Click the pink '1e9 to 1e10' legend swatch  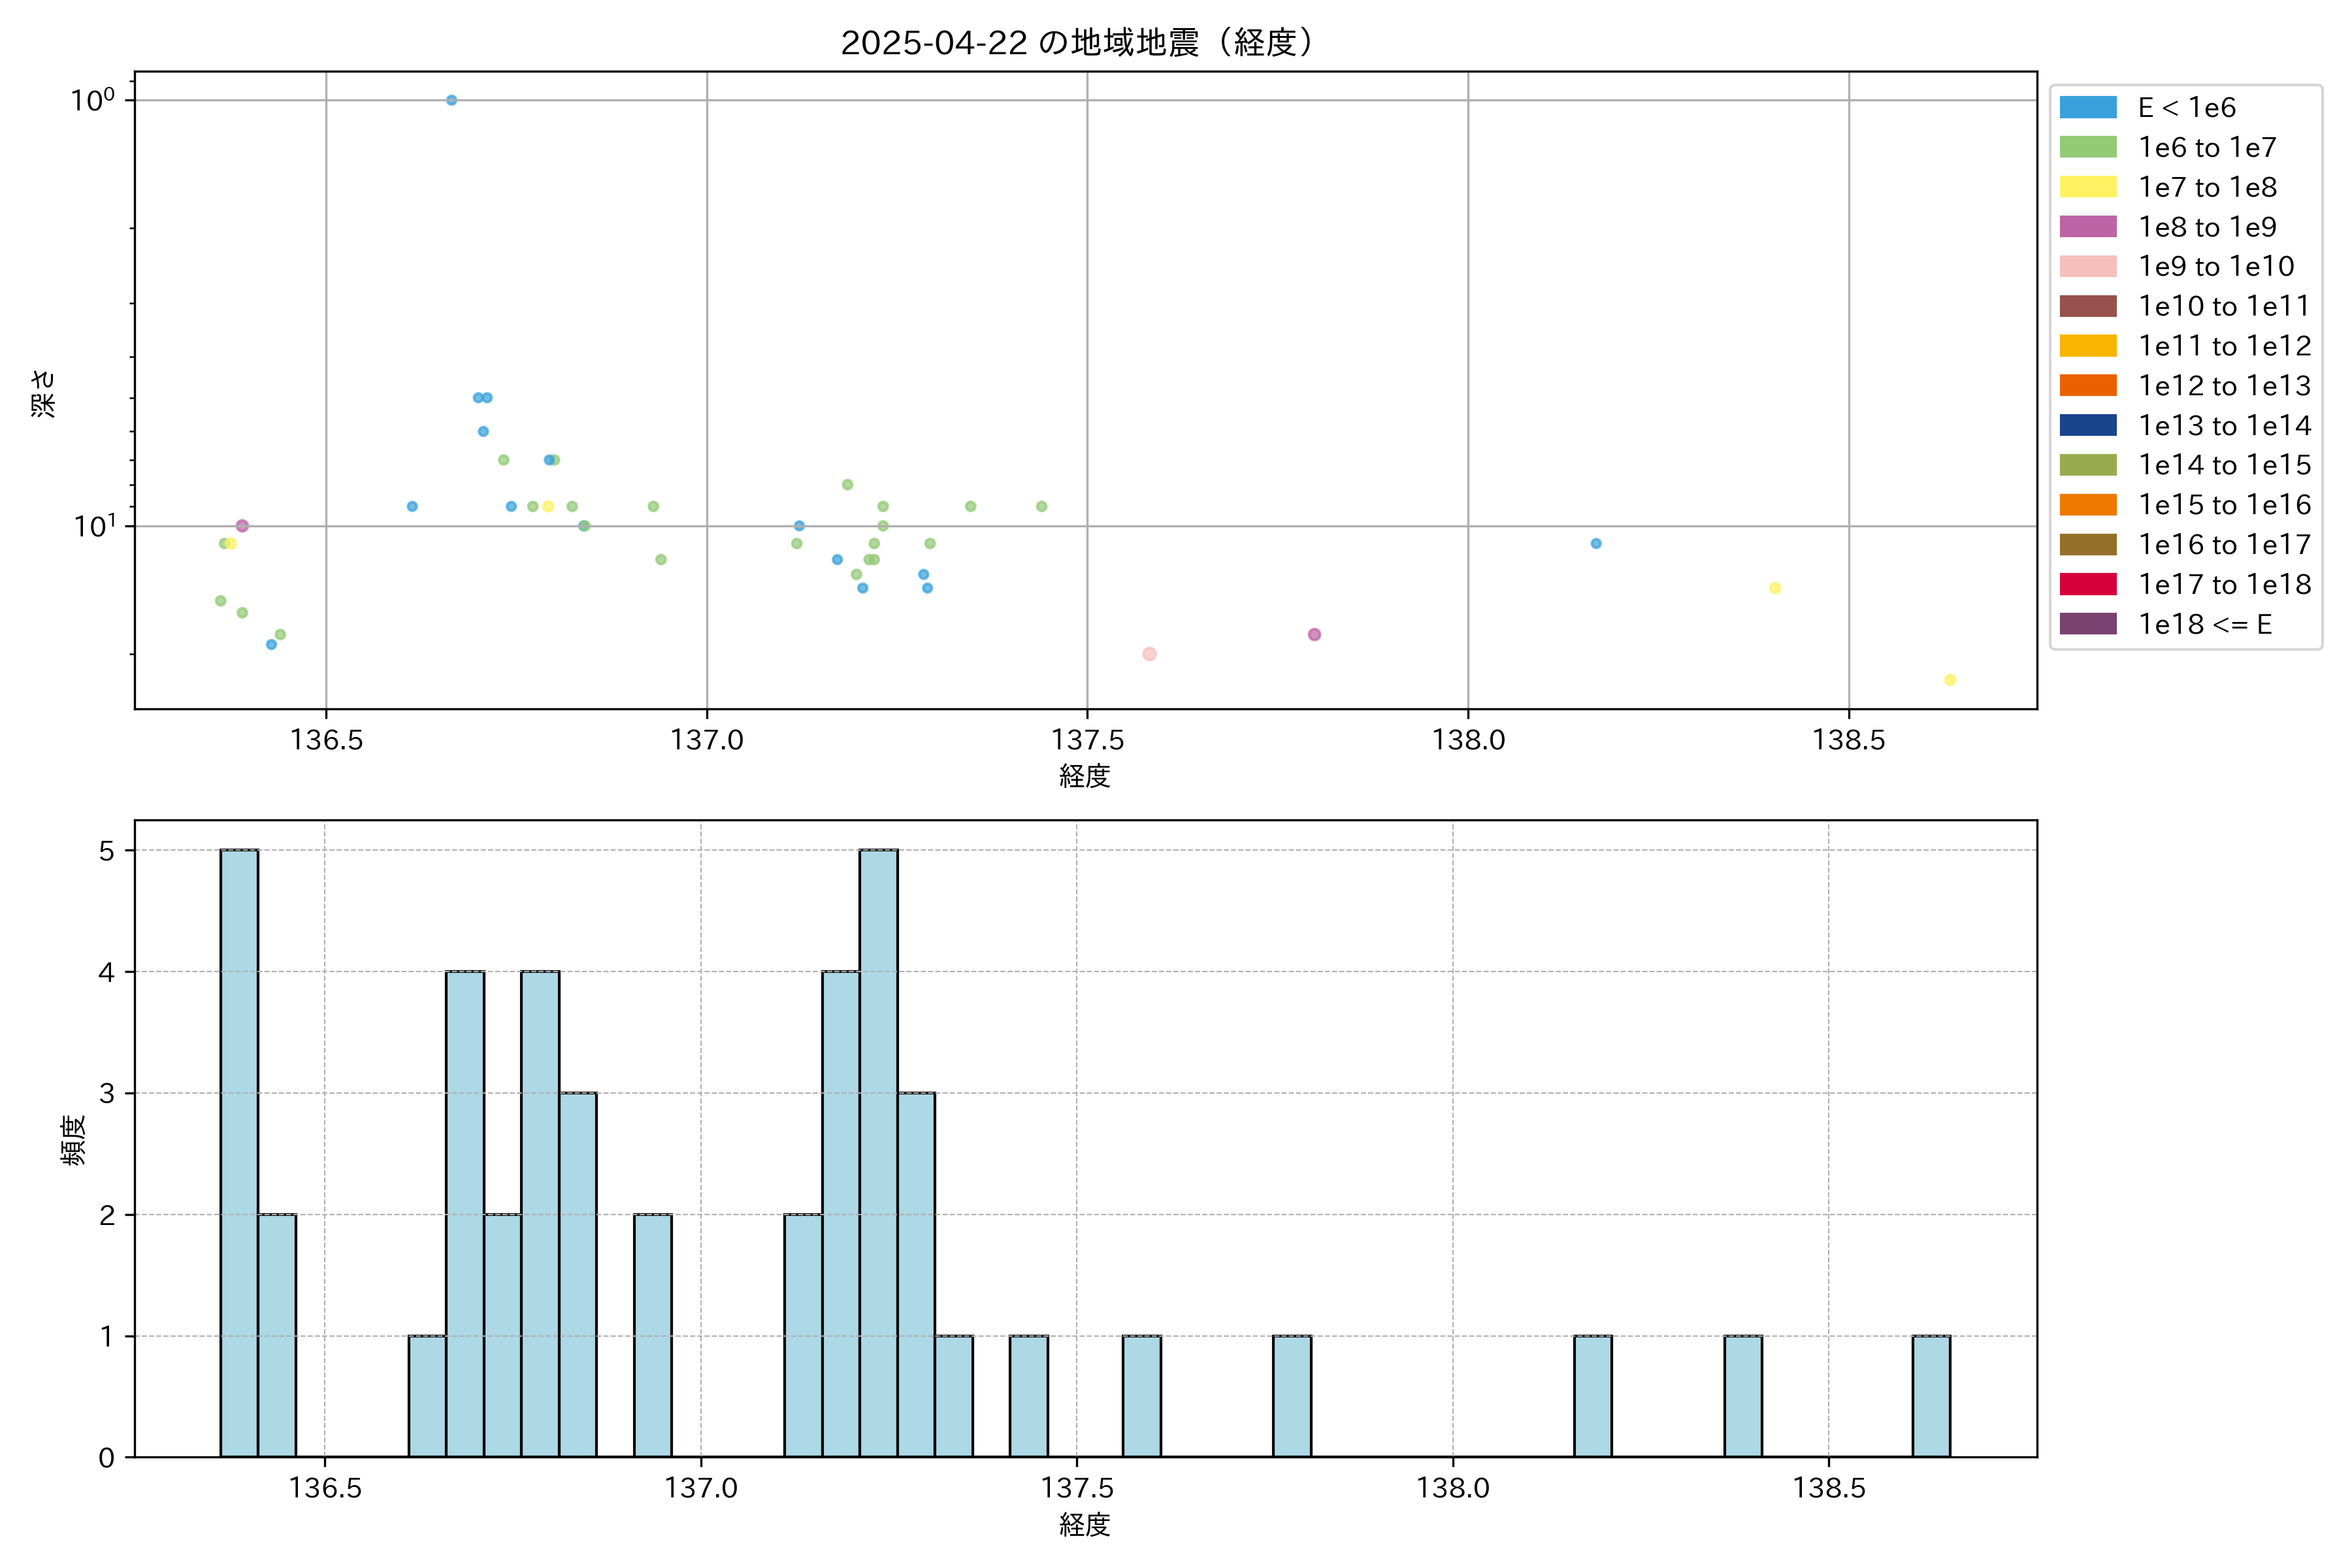coord(2087,266)
